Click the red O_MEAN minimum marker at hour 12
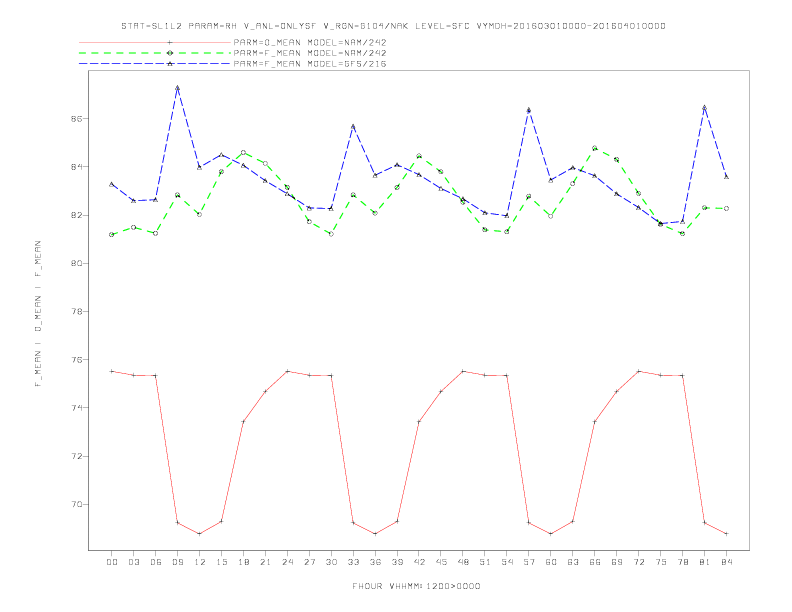This screenshot has height=612, width=792. coord(199,534)
